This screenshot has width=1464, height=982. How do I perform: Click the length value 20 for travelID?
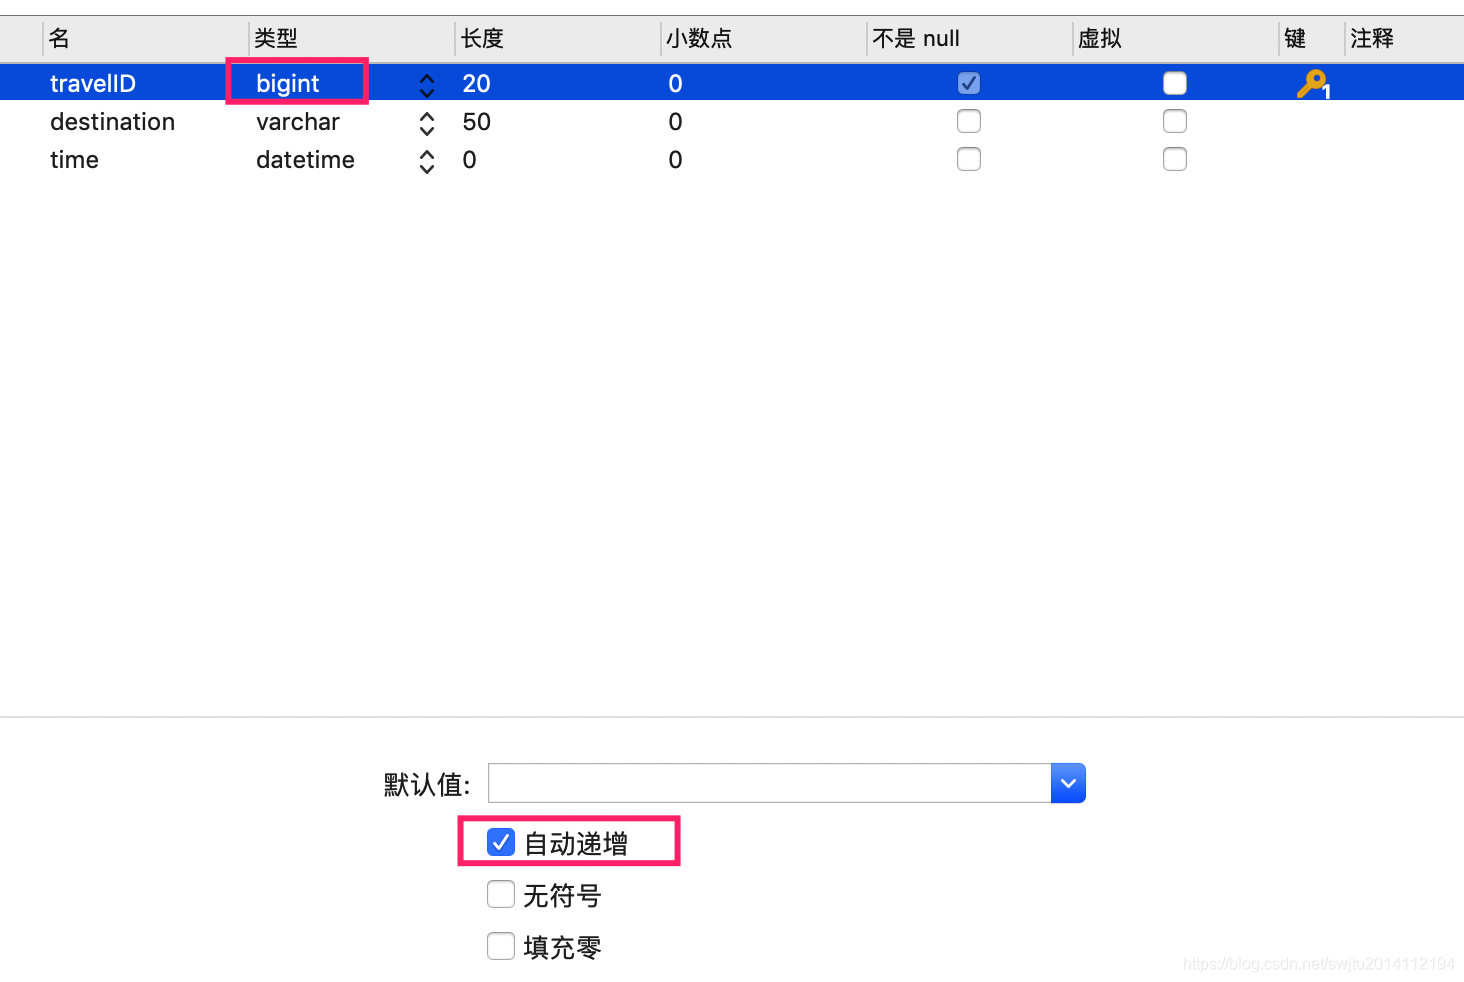click(476, 83)
